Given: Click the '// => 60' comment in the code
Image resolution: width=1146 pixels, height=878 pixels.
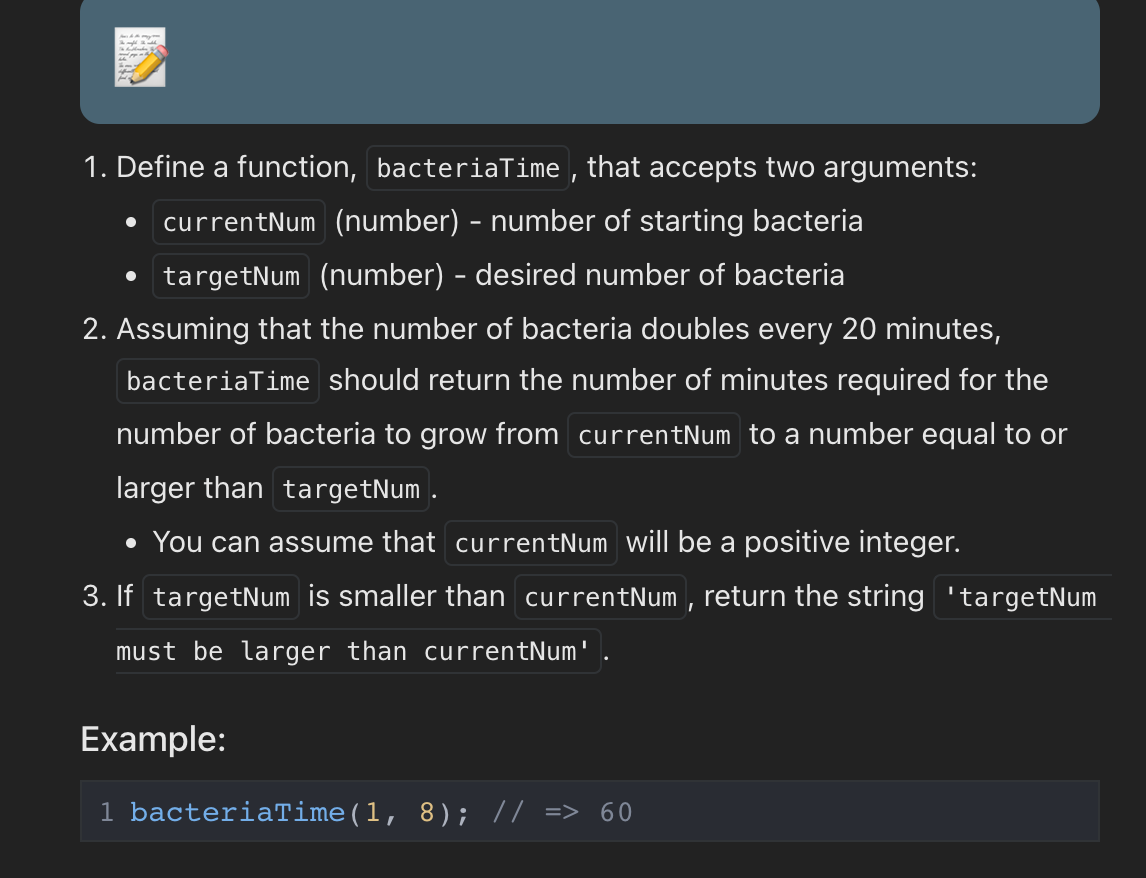Looking at the screenshot, I should [563, 812].
